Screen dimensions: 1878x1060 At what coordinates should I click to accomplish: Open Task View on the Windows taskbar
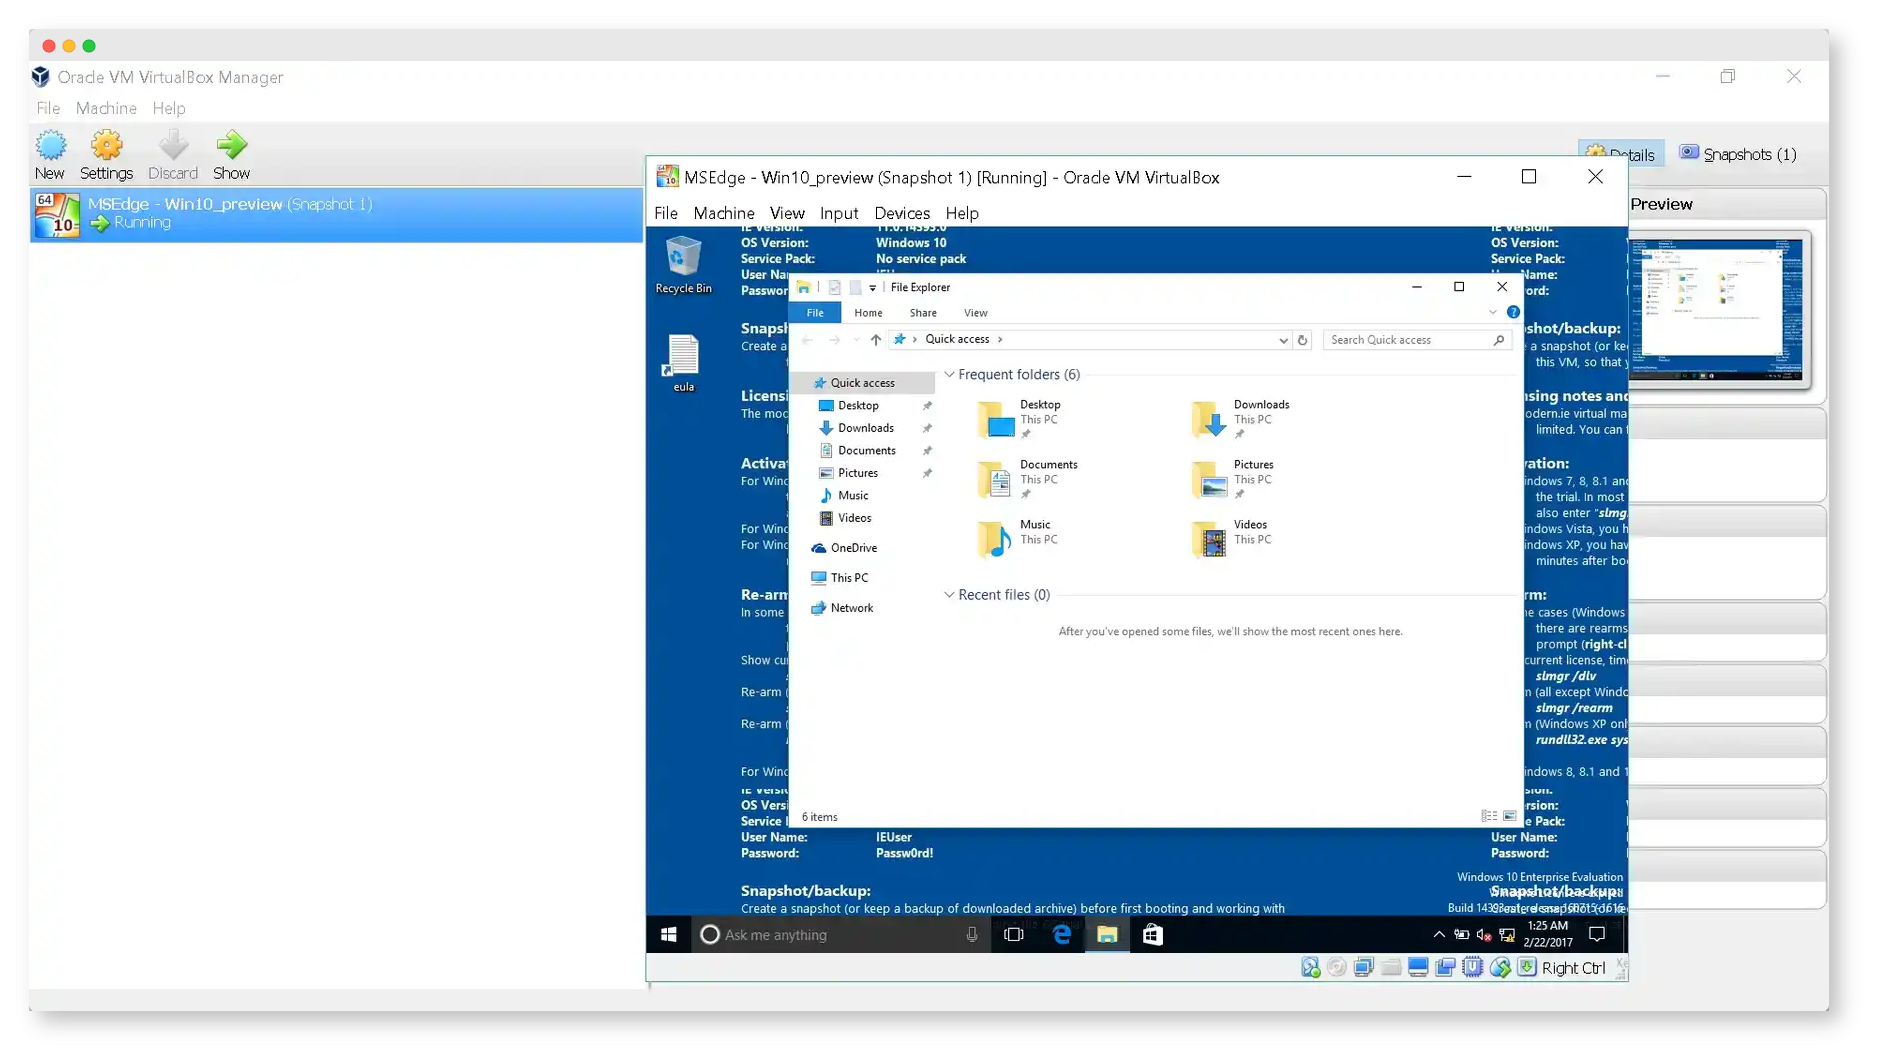pos(1013,934)
